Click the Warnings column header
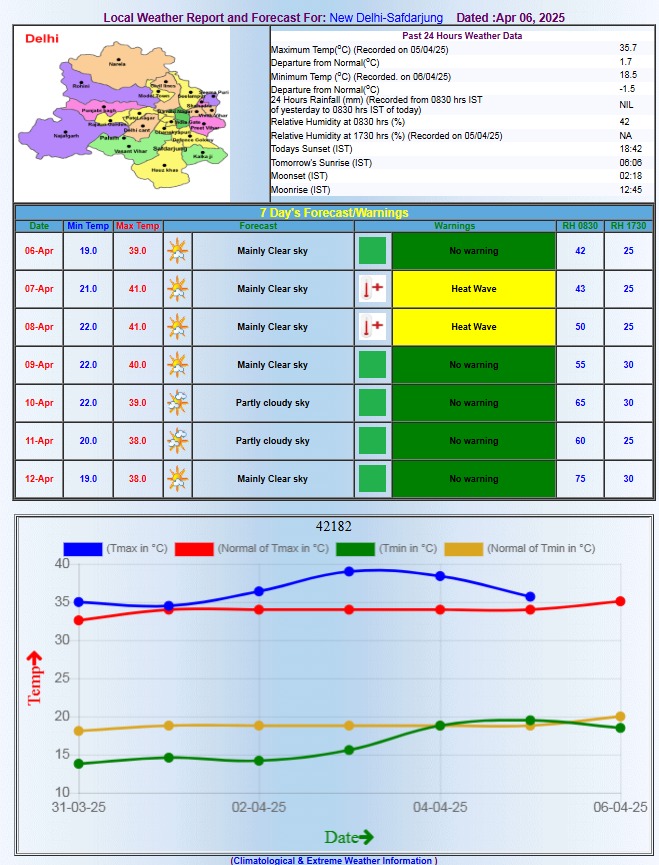Screen dimensions: 659x865 click(x=455, y=226)
